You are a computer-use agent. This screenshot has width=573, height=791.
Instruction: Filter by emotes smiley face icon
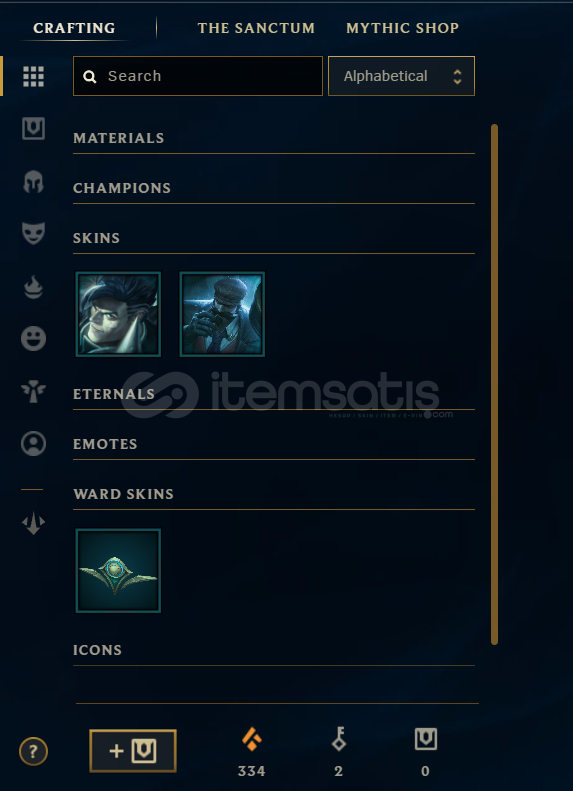click(33, 338)
